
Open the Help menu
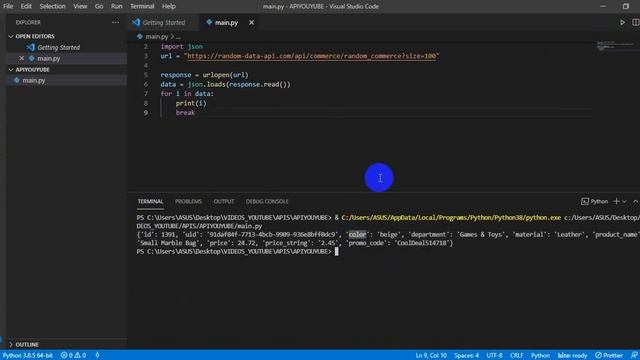[x=169, y=6]
